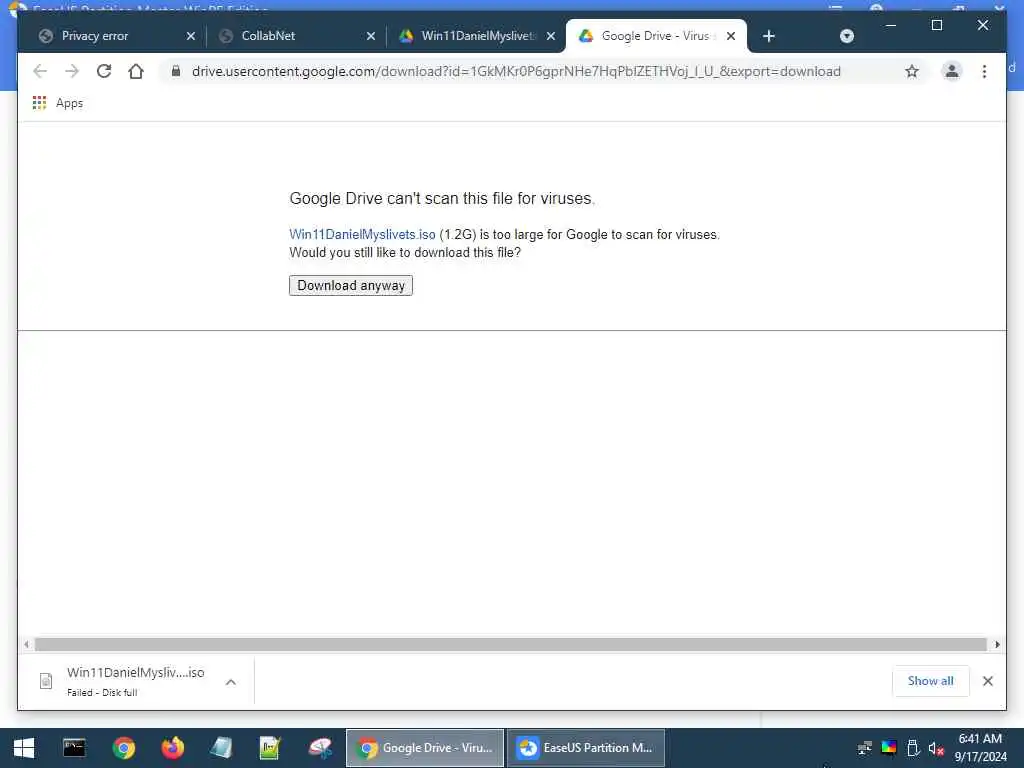The height and width of the screenshot is (768, 1024).
Task: Close the CollabNet tab
Action: 371,36
